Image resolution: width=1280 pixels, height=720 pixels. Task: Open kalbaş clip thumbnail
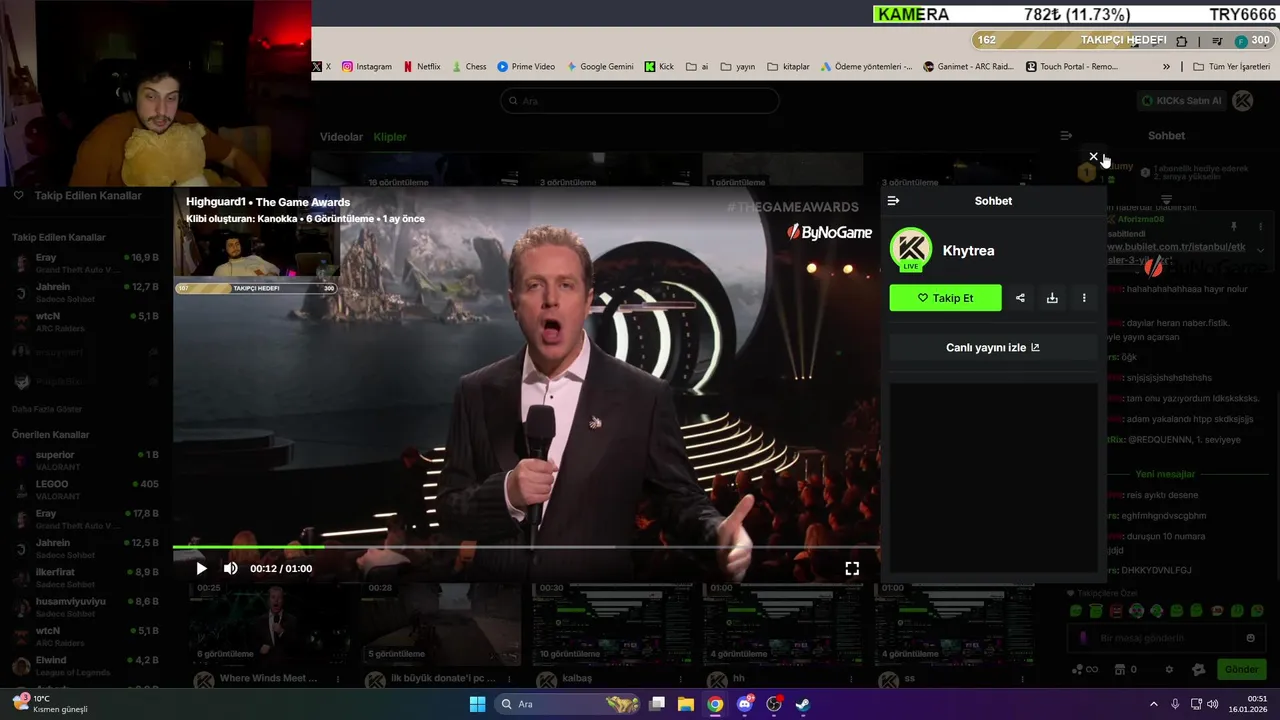coord(612,623)
